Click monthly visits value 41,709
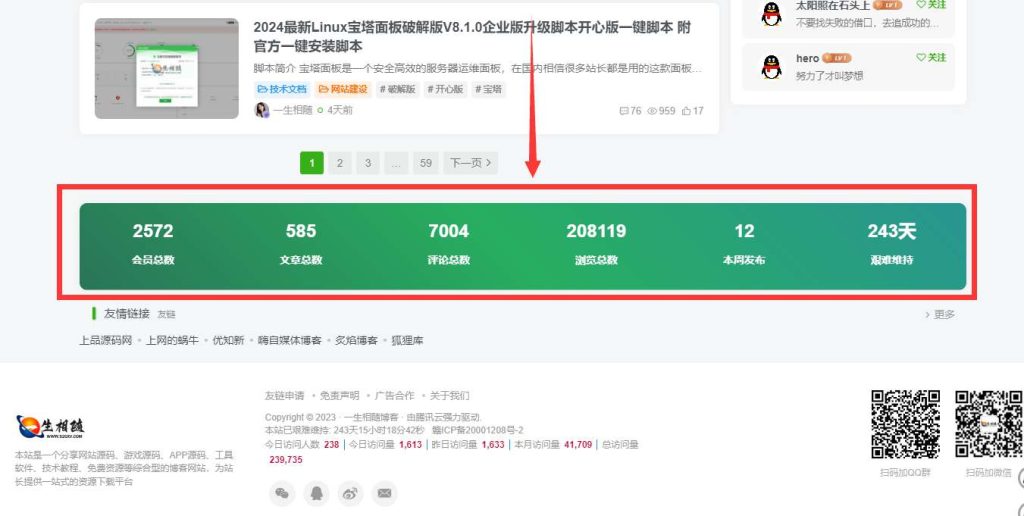The height and width of the screenshot is (516, 1024). click(x=578, y=445)
